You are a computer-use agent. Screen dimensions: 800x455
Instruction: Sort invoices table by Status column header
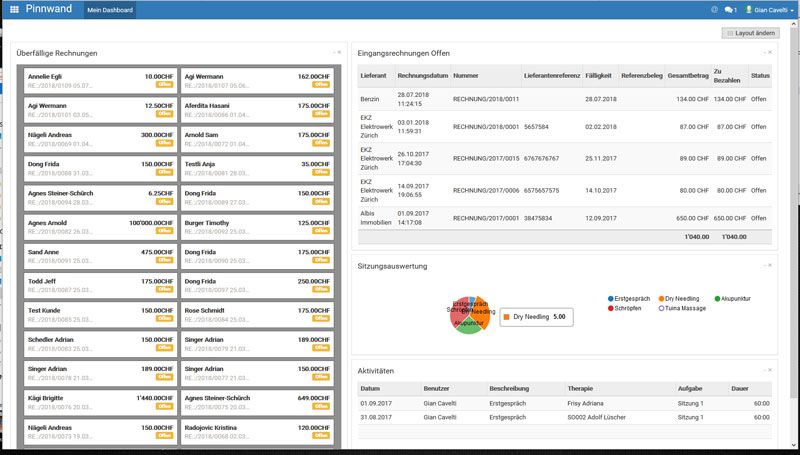[x=760, y=75]
